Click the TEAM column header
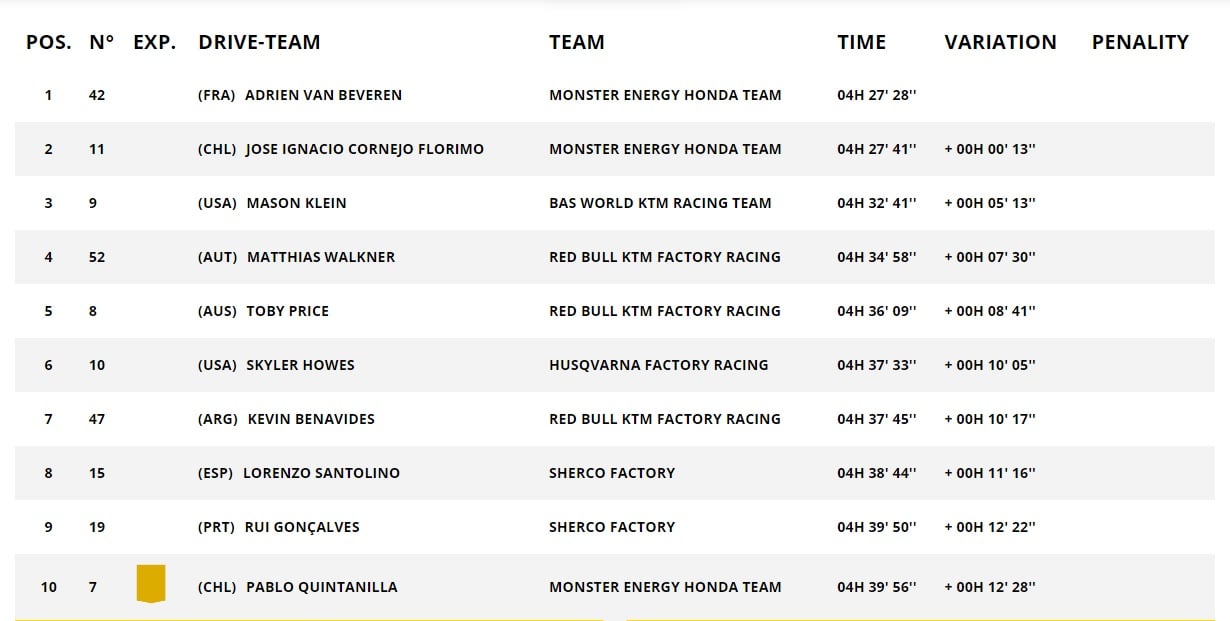The width and height of the screenshot is (1230, 621). point(577,42)
